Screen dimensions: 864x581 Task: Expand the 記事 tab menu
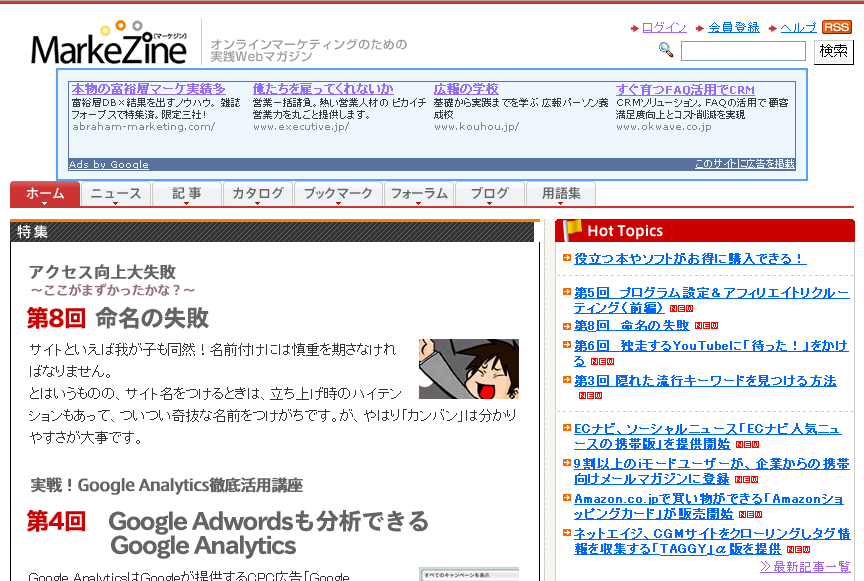(x=186, y=194)
